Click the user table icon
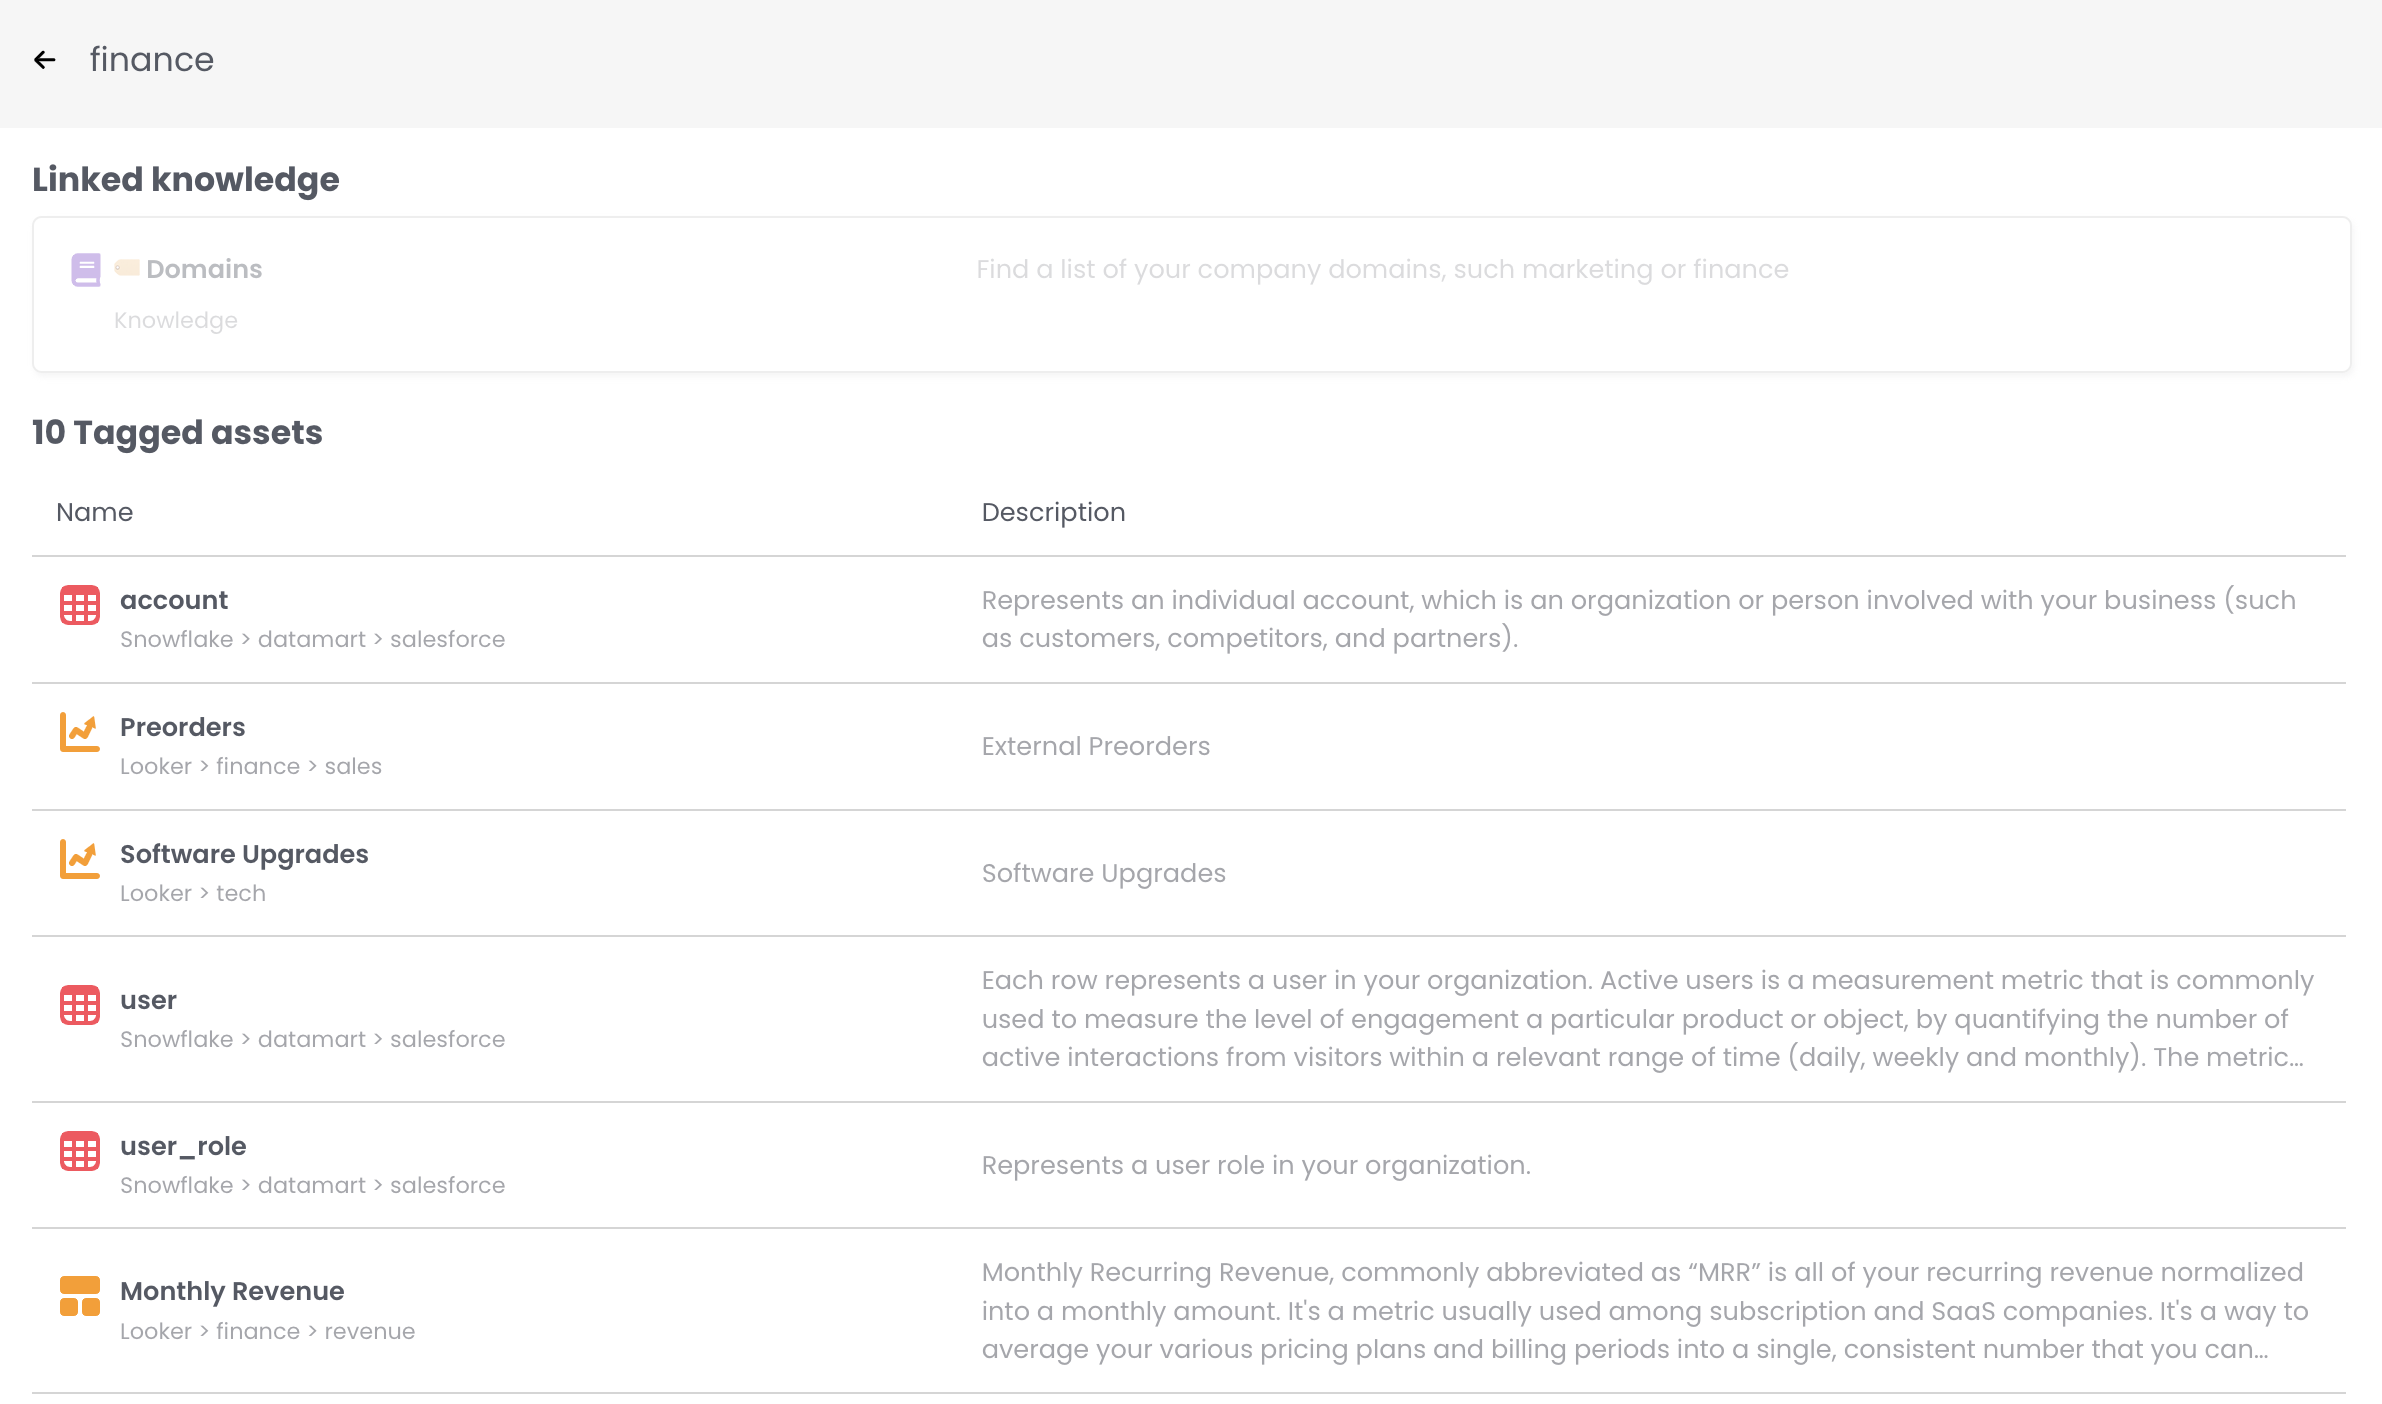 point(80,1005)
